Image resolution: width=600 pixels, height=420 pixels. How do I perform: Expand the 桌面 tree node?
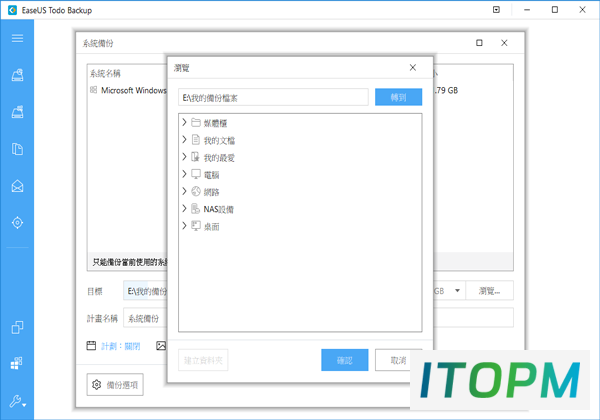[184, 226]
